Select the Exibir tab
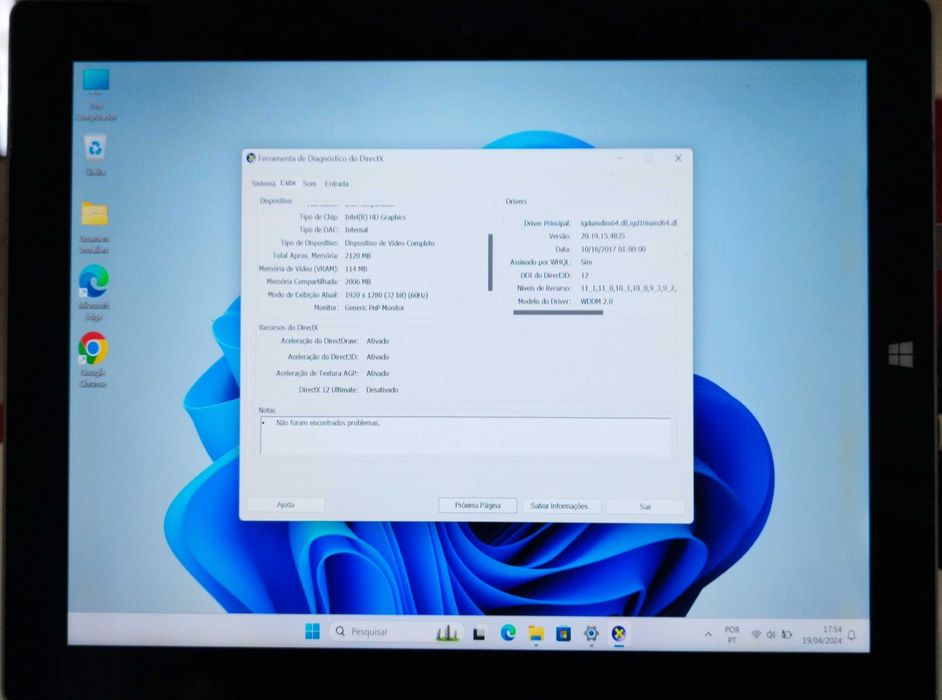Viewport: 942px width, 700px height. pos(288,183)
